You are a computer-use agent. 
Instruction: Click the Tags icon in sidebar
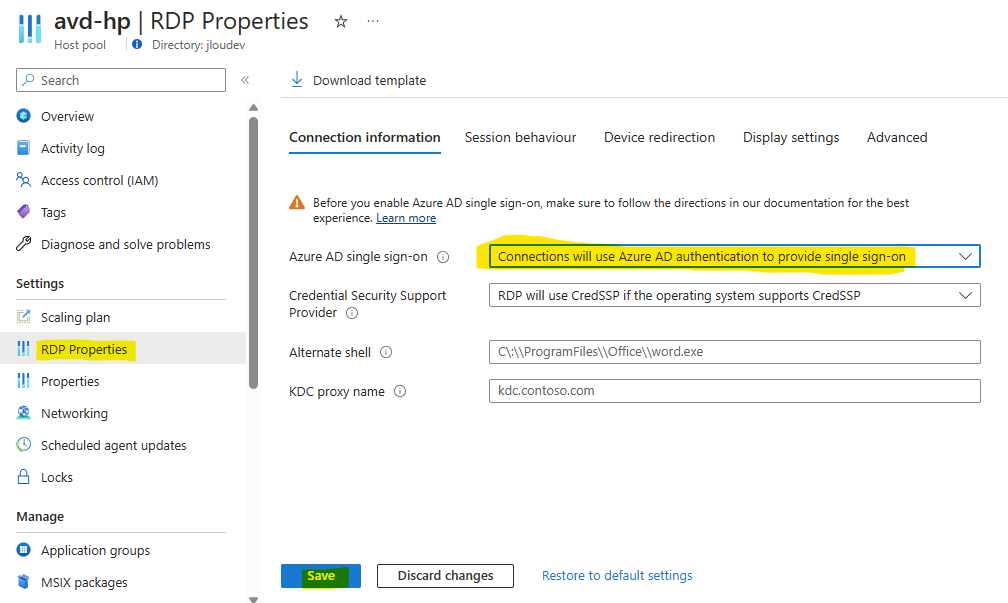click(x=23, y=212)
